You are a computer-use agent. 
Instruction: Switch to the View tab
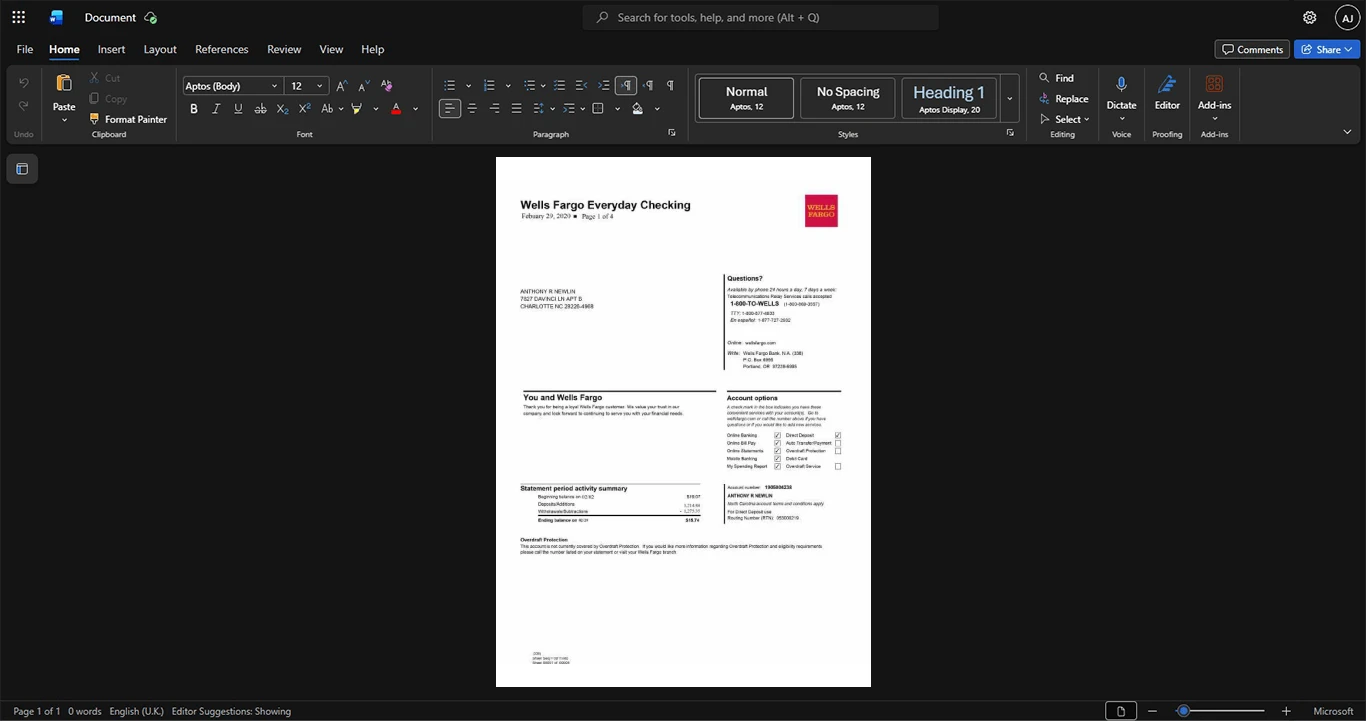(331, 49)
